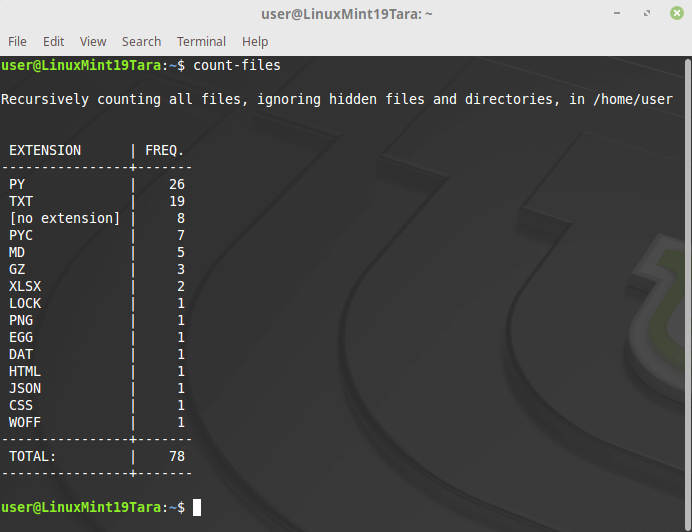692x532 pixels.
Task: Open the File menu
Action: tap(17, 41)
